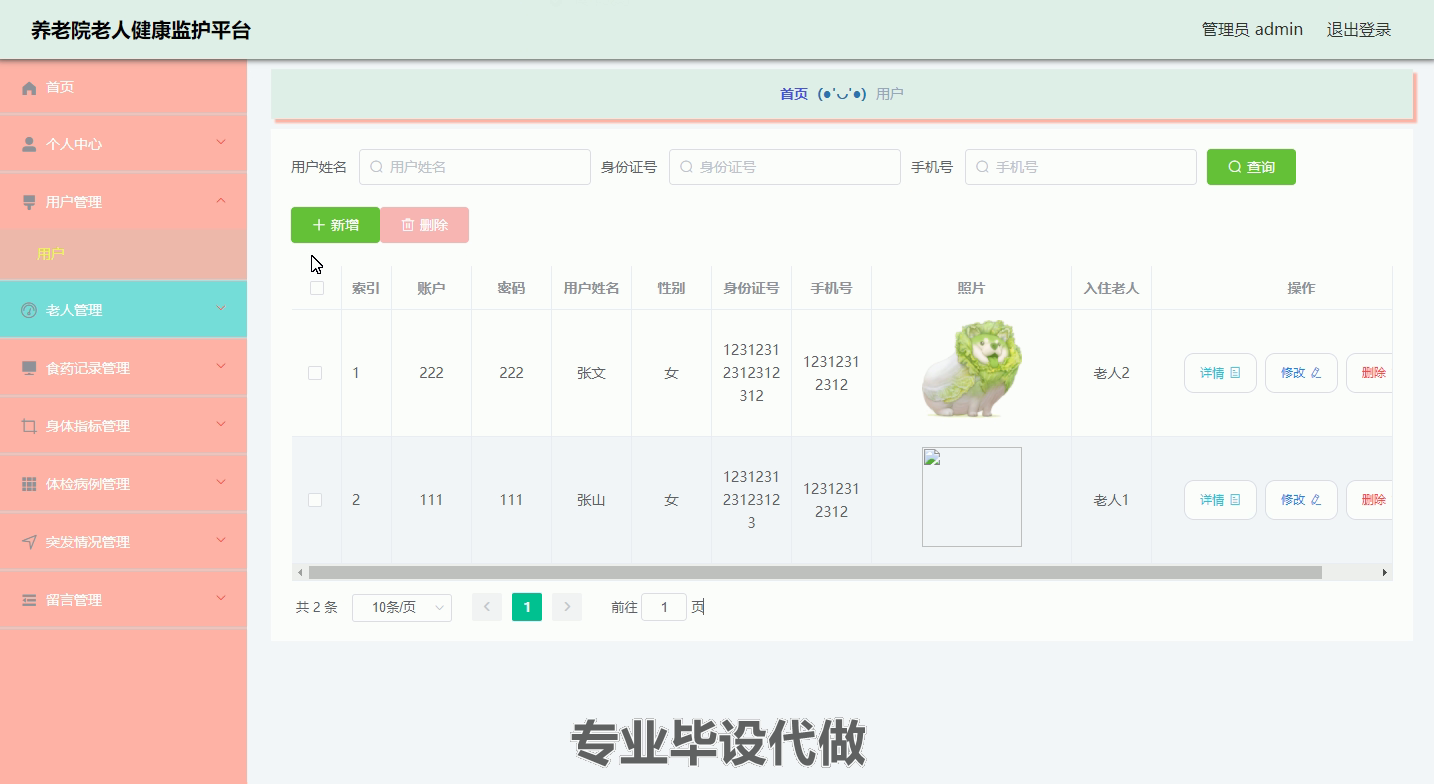Click the magnifier icon in 查询 button
Screen dimensions: 1434x784
pyautogui.click(x=1235, y=167)
